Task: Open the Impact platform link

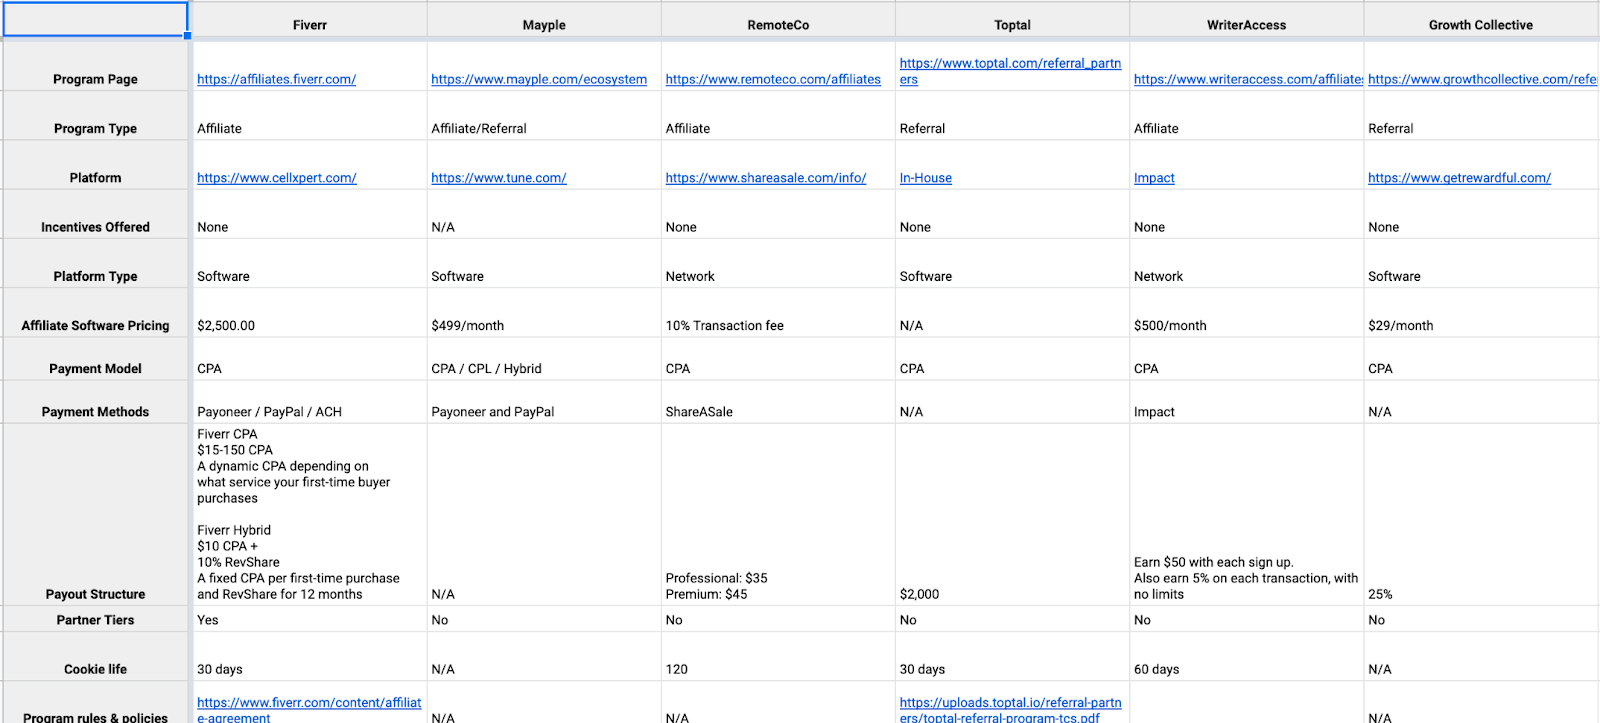Action: 1154,178
